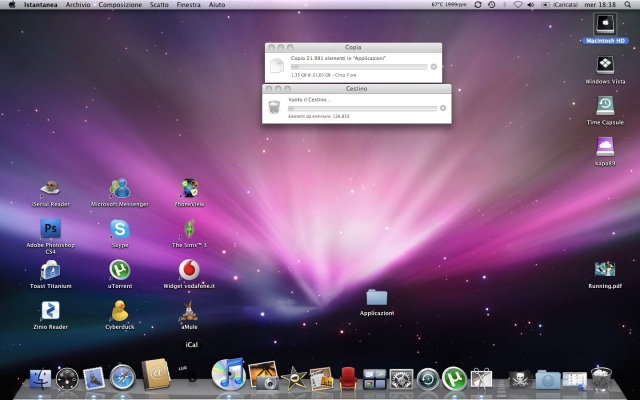Screen dimensions: 640x400
Task: Open the iSerial Reader desktop icon
Action: 50,189
